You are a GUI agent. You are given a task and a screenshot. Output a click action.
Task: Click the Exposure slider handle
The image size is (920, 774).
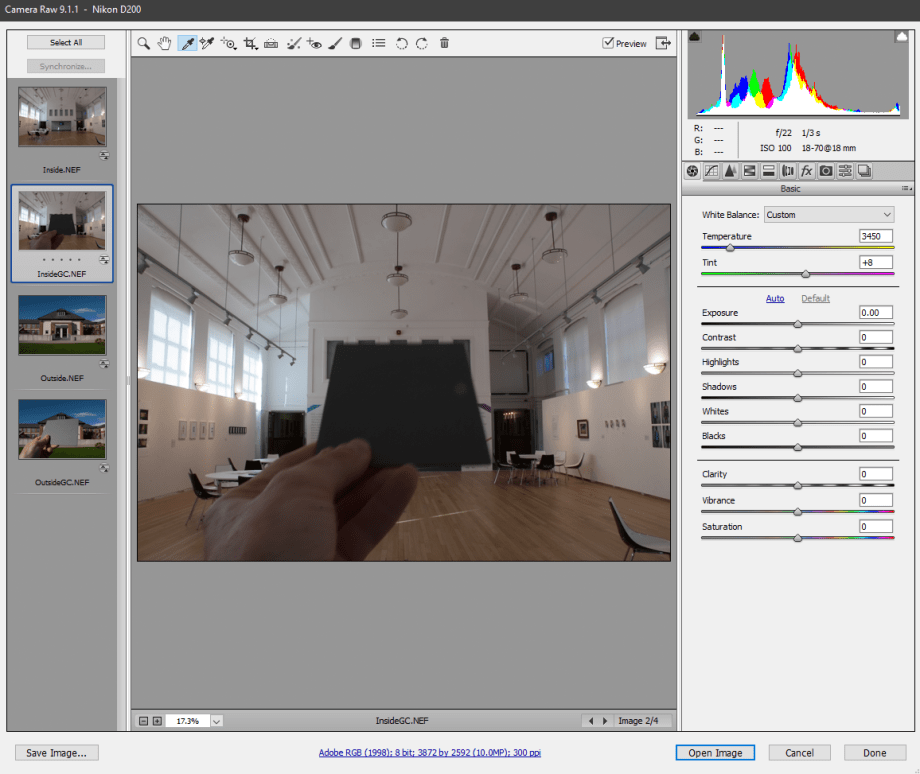coord(798,325)
